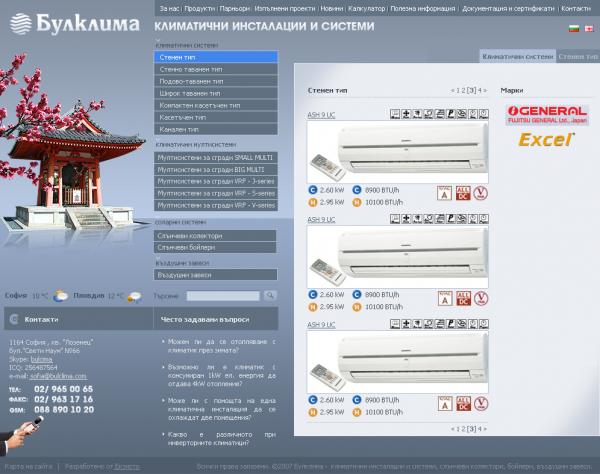This screenshot has width=600, height=474.
Task: Click the Plovdiv weather icon
Action: click(x=134, y=296)
